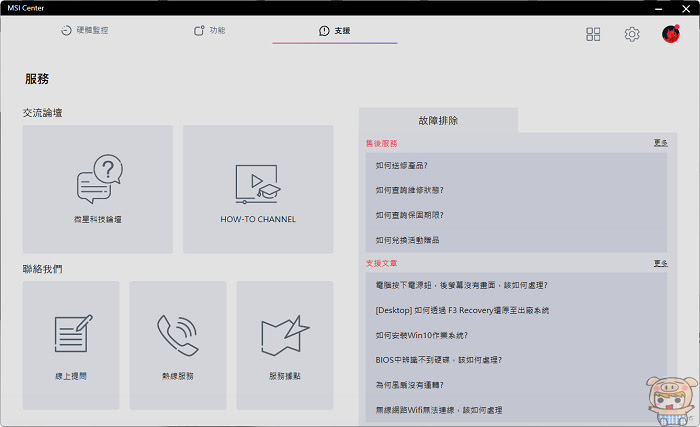Open 如何查詢保固期限? article

point(409,215)
